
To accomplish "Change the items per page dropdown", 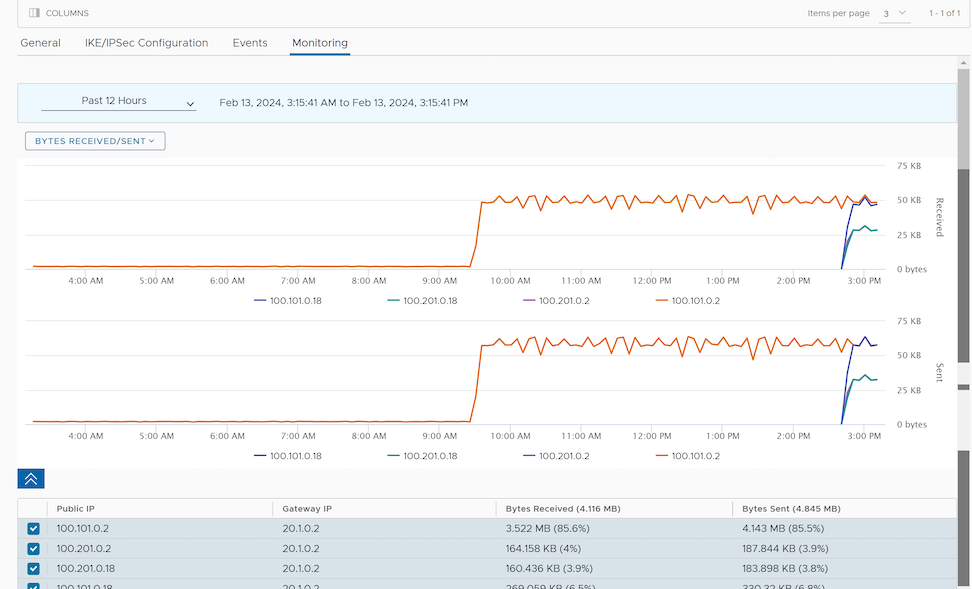I will (894, 13).
